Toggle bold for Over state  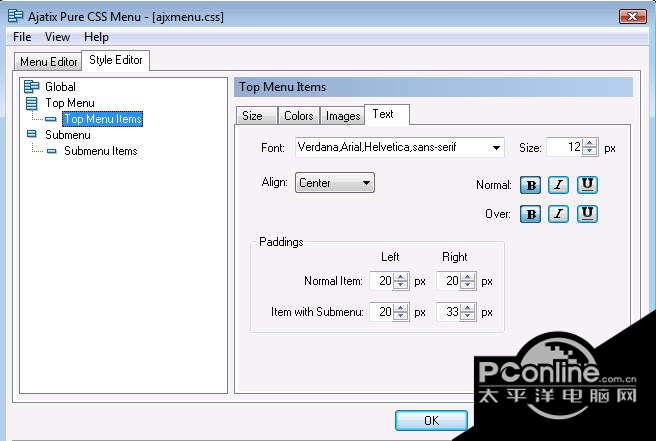(530, 214)
